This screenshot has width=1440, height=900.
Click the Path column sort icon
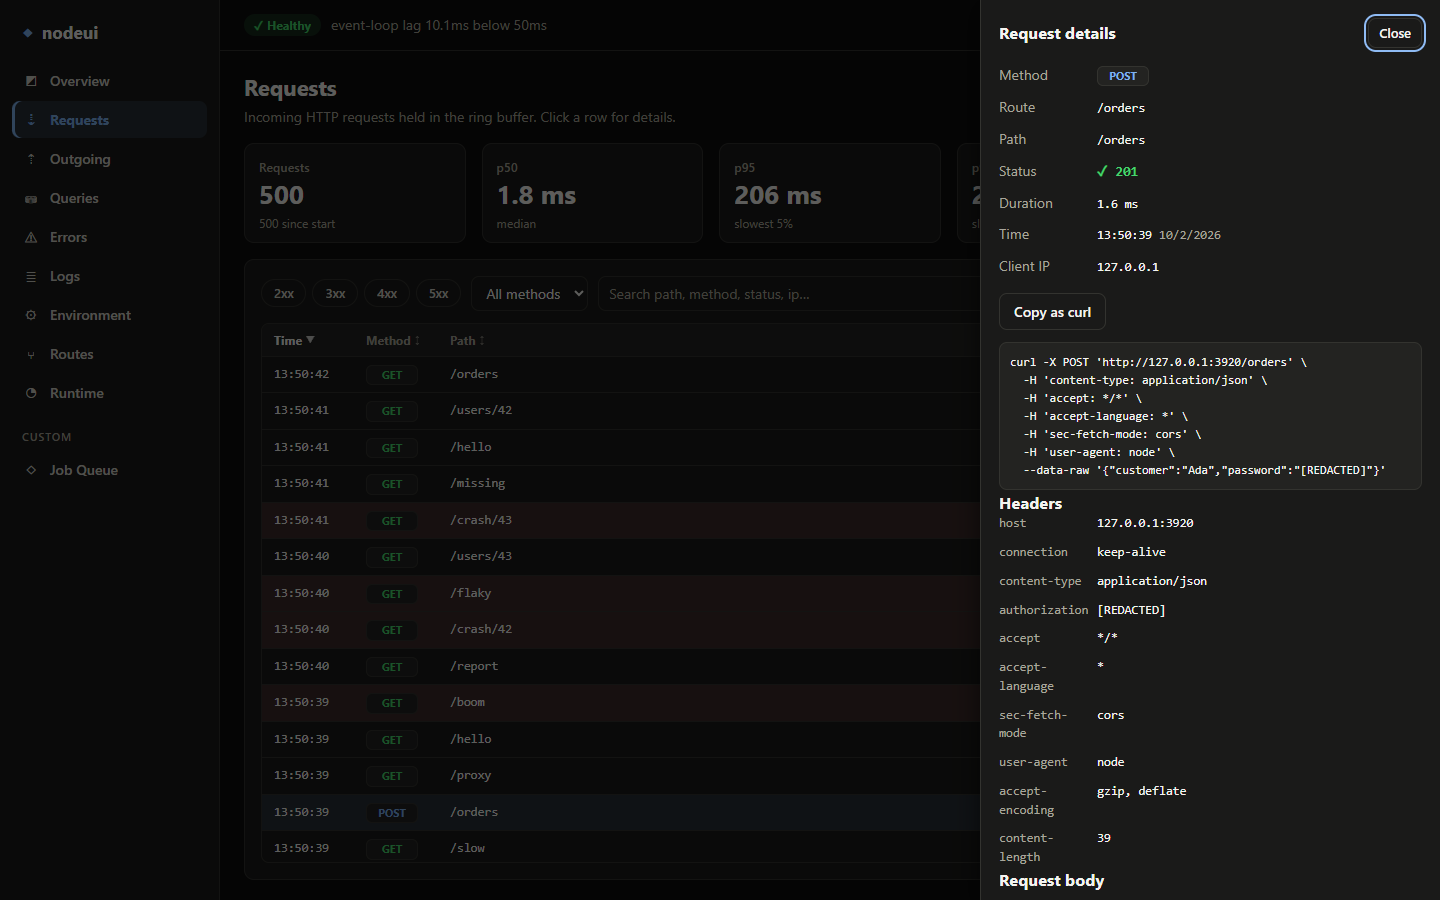click(482, 341)
